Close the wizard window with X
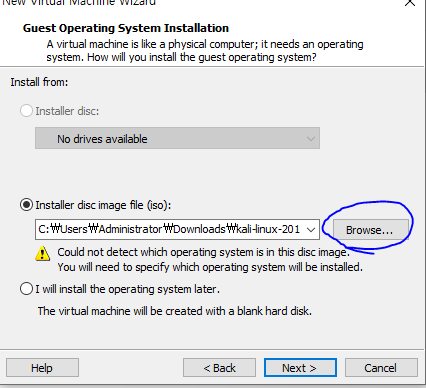The width and height of the screenshot is (426, 388). (x=410, y=3)
